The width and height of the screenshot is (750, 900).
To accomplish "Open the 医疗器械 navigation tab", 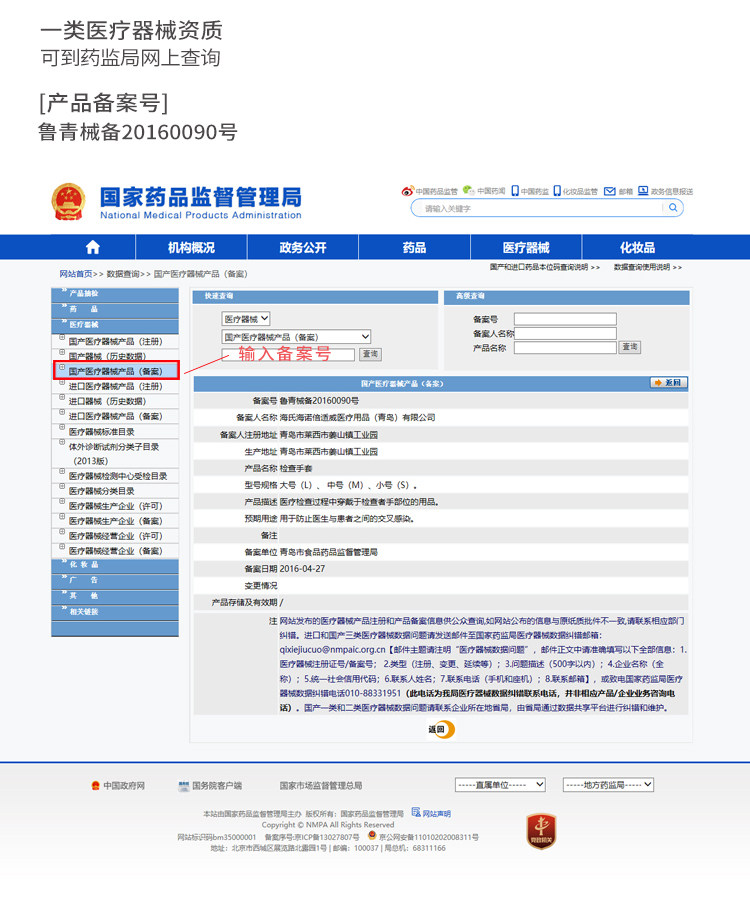I will pyautogui.click(x=526, y=247).
